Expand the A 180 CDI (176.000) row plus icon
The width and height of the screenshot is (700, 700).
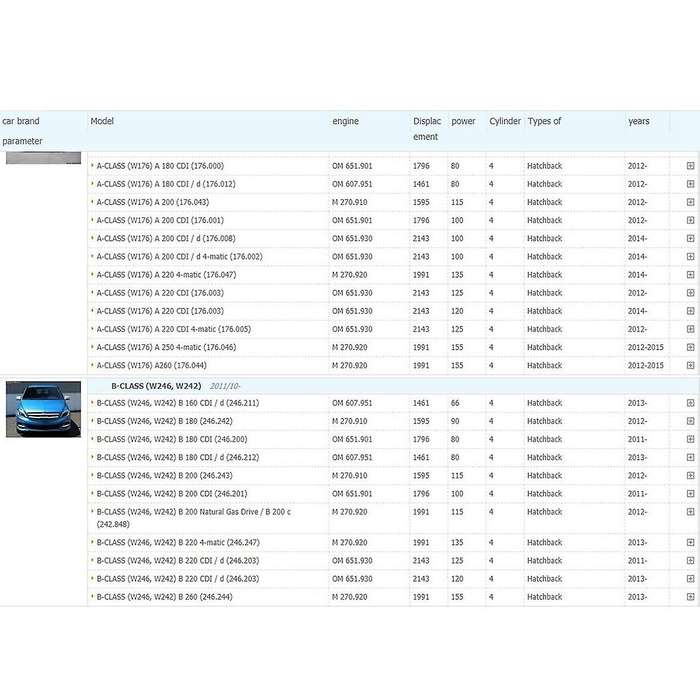point(690,166)
